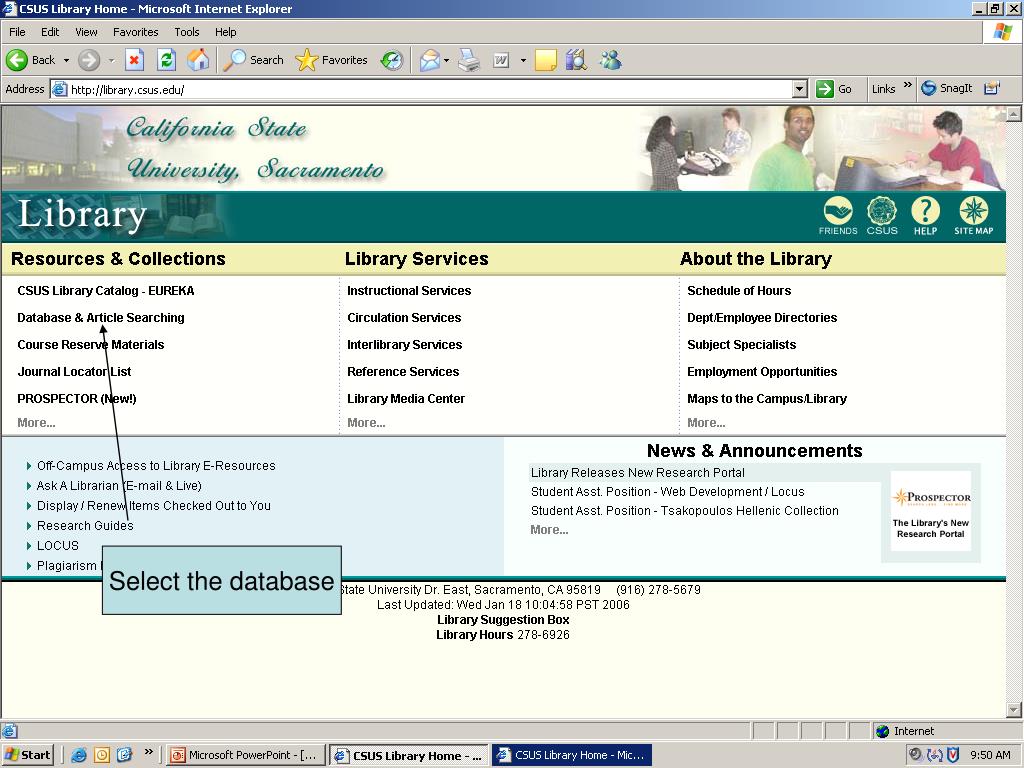1024x768 pixels.
Task: Click More under Library Services
Action: [366, 423]
